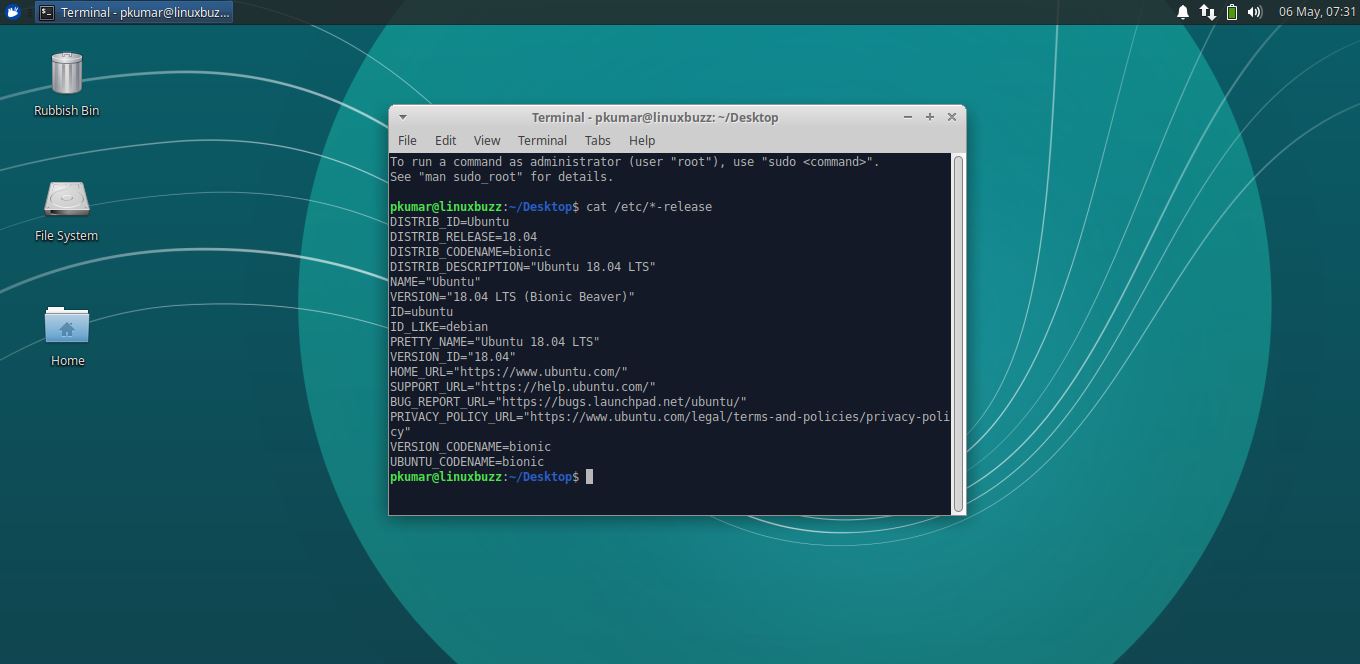Click the DISTRIB_DESCRIPTION line

click(522, 267)
